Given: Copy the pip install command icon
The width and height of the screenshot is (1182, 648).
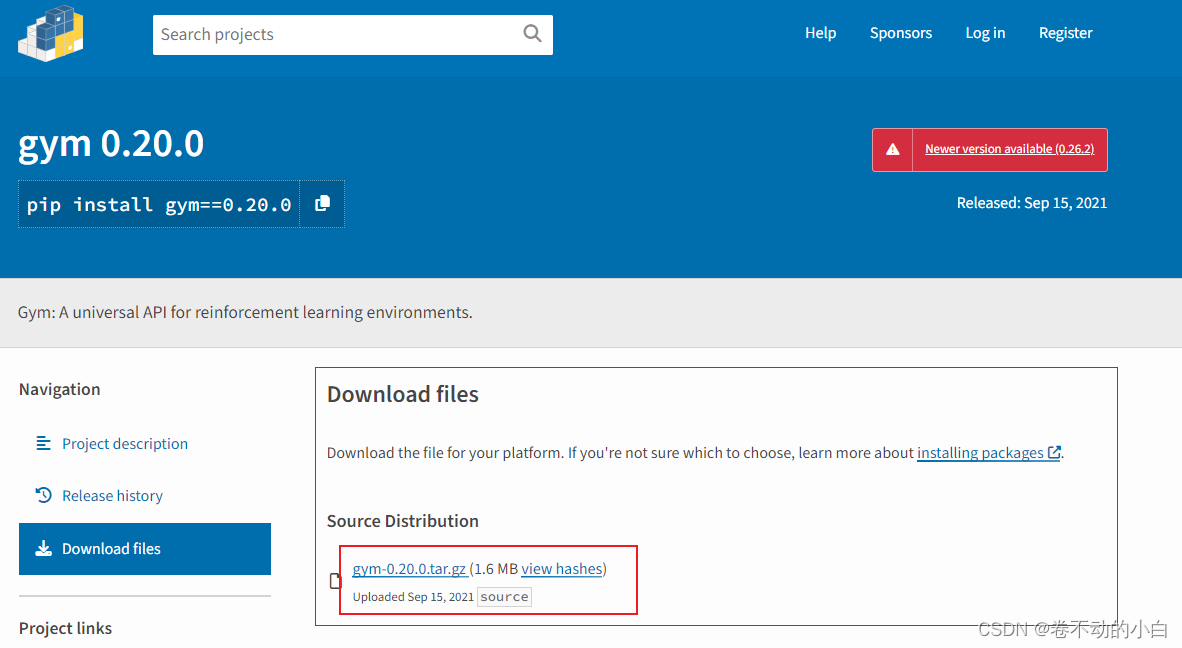Looking at the screenshot, I should point(323,203).
